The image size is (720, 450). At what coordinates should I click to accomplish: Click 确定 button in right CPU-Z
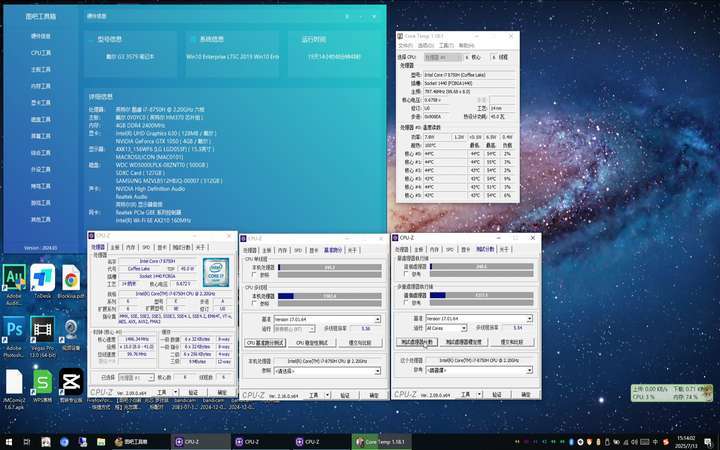pos(526,394)
